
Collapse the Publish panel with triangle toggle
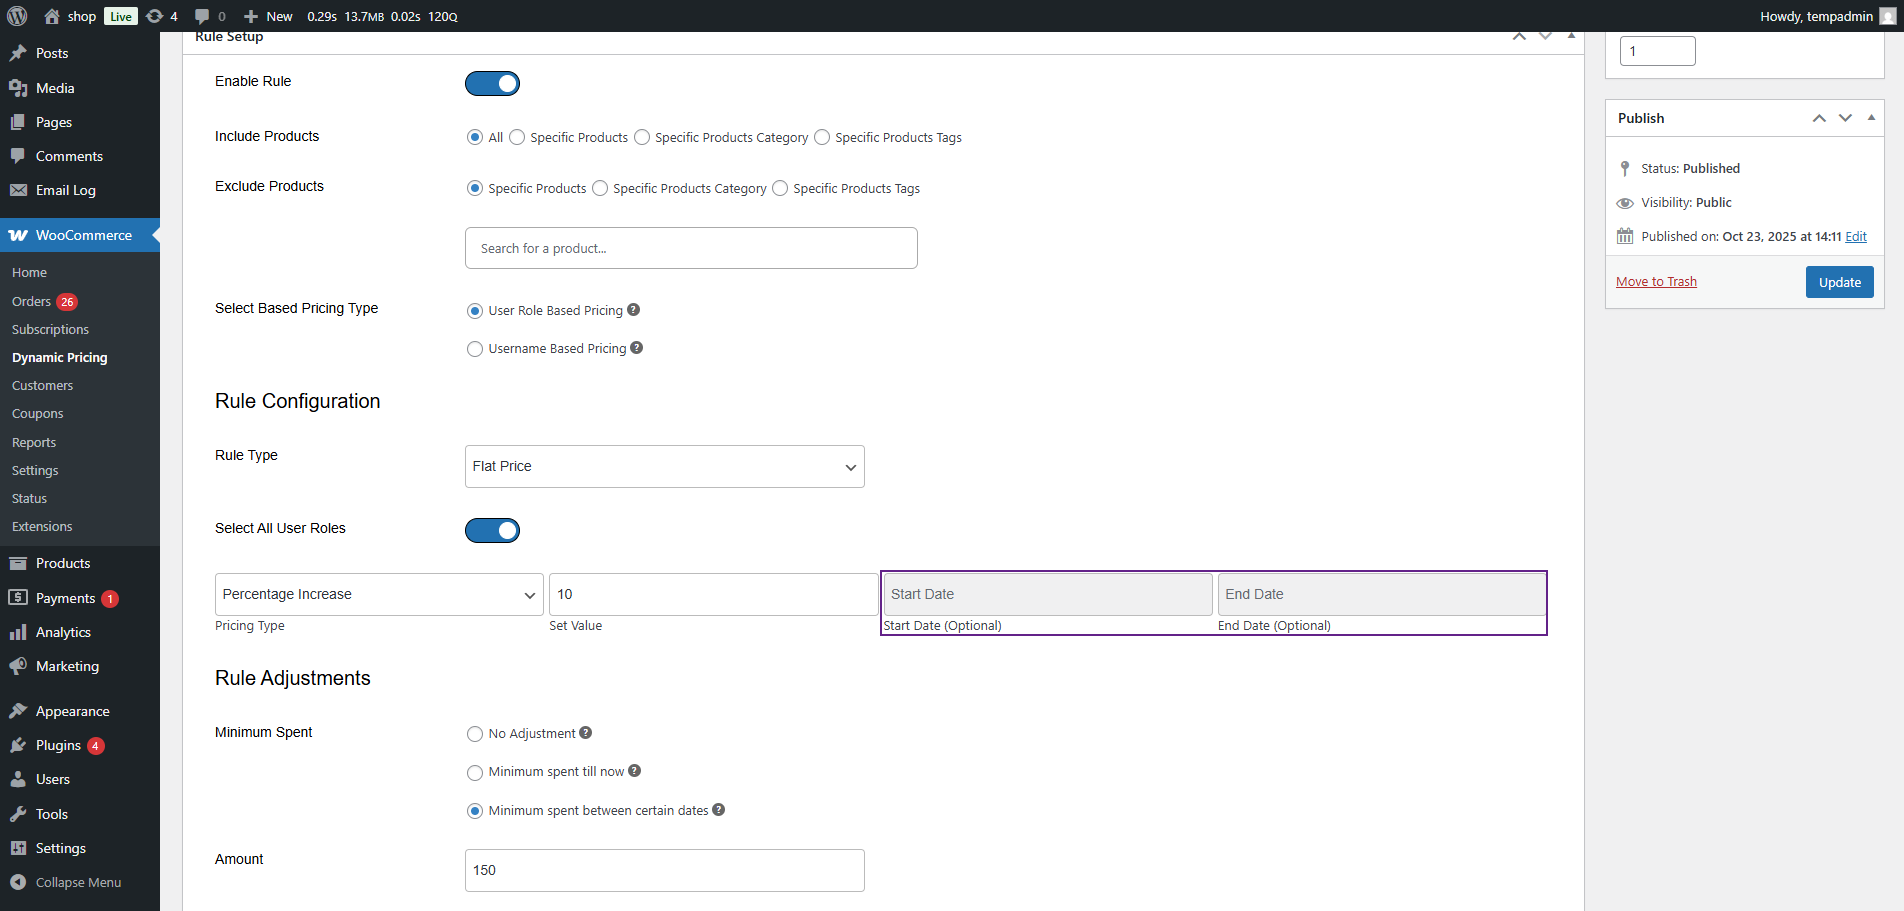coord(1871,118)
